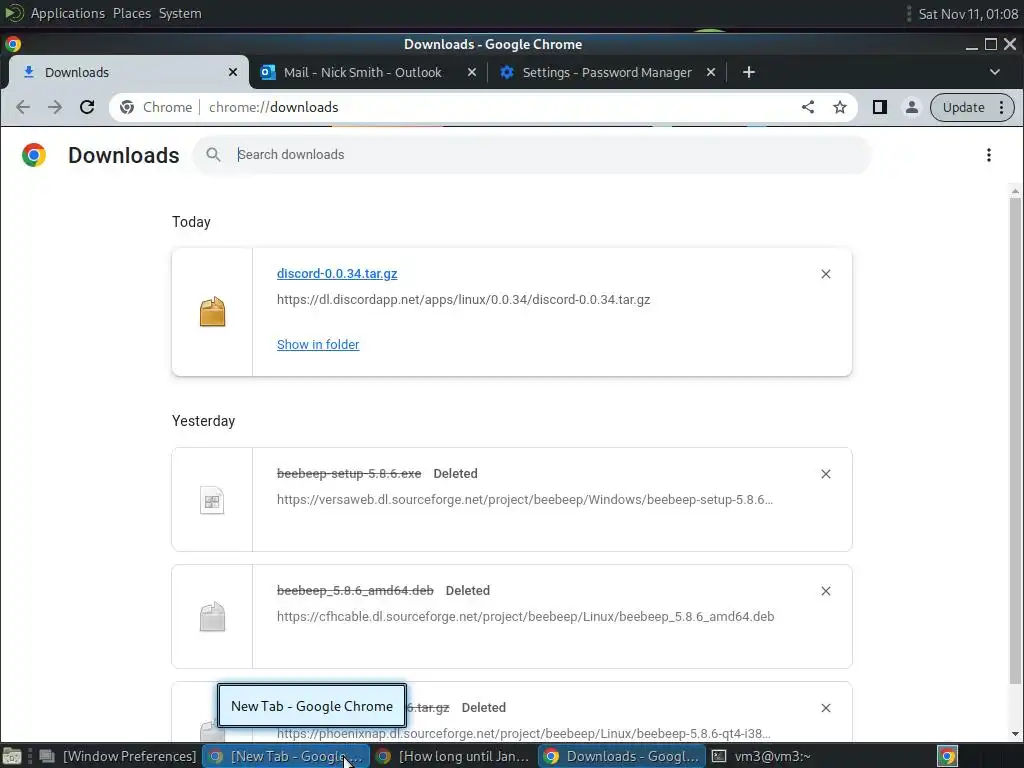The height and width of the screenshot is (768, 1024).
Task: Open the System menu
Action: coord(180,13)
